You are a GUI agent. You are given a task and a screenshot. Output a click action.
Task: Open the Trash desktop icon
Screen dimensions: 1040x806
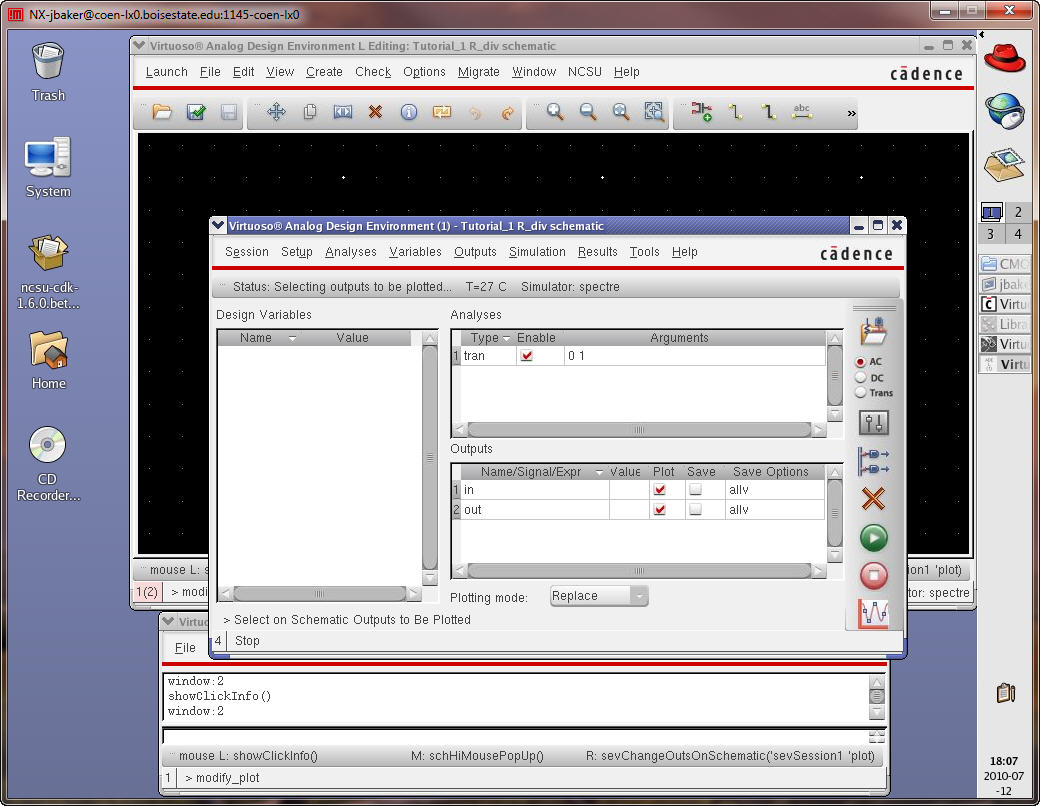[48, 61]
